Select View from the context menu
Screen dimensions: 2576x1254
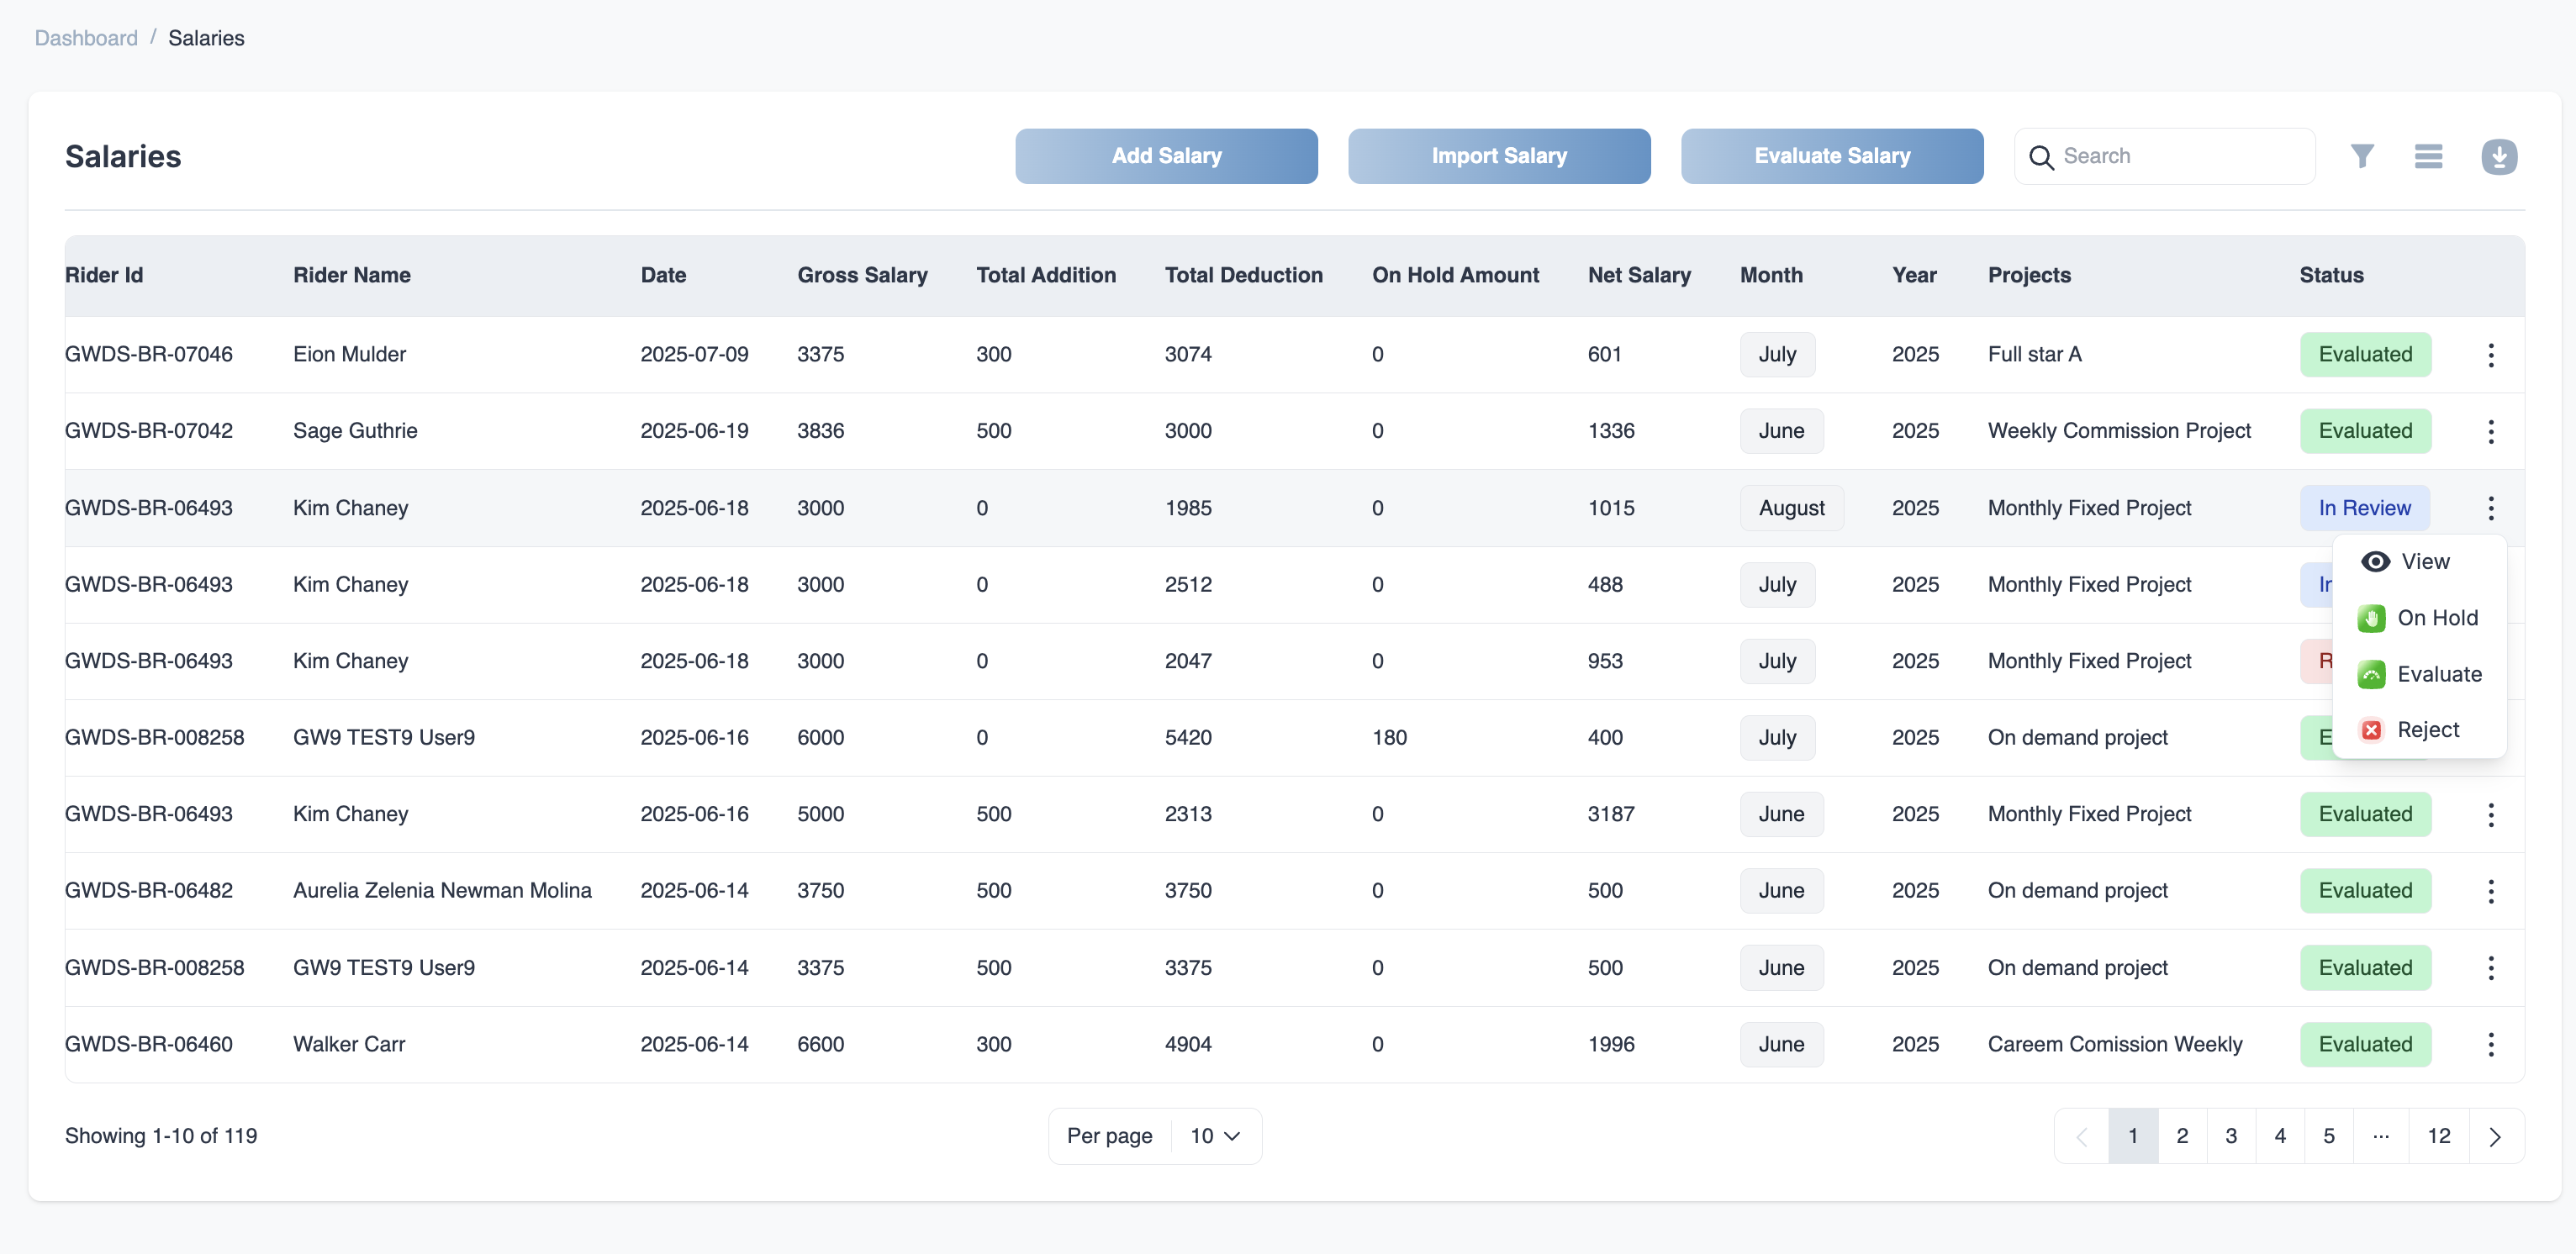(x=2418, y=561)
